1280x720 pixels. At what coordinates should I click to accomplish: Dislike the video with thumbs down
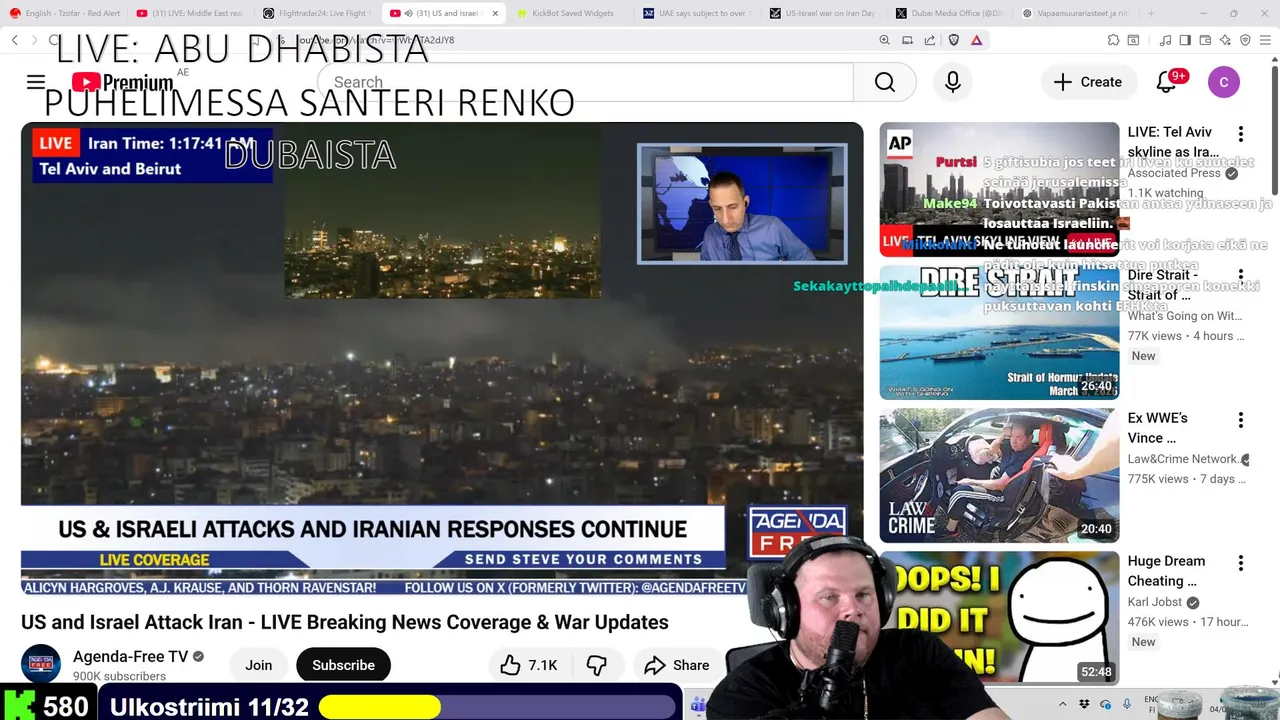597,665
